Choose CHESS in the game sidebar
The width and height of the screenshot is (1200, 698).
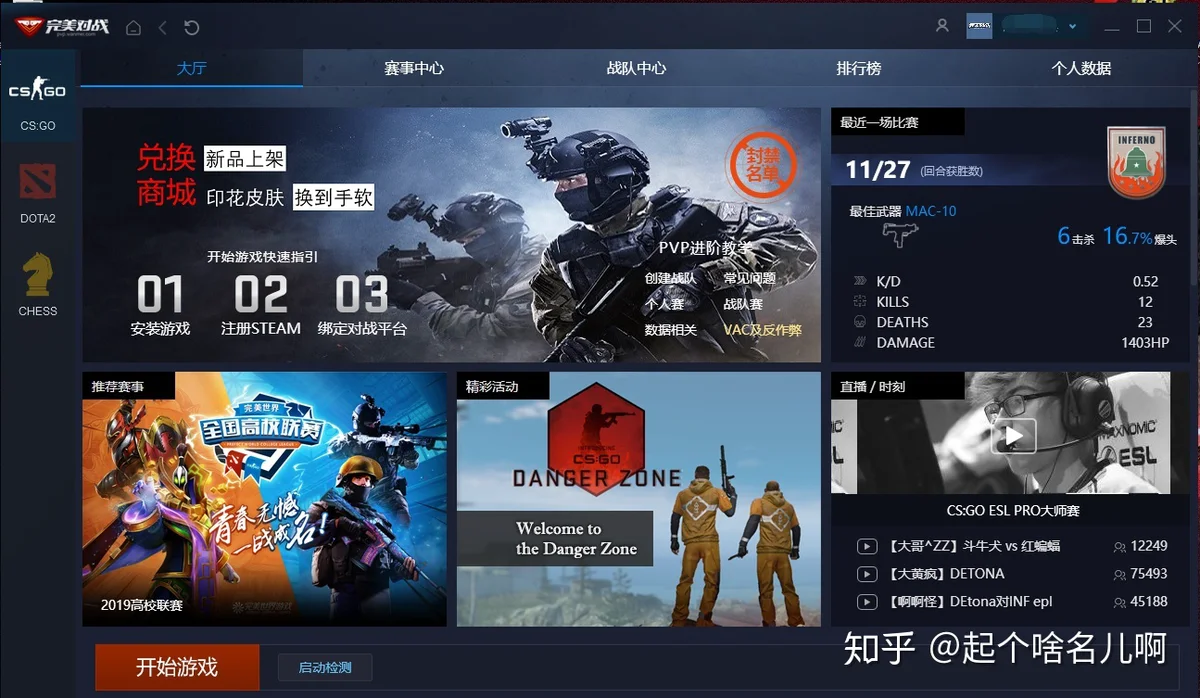pos(38,284)
